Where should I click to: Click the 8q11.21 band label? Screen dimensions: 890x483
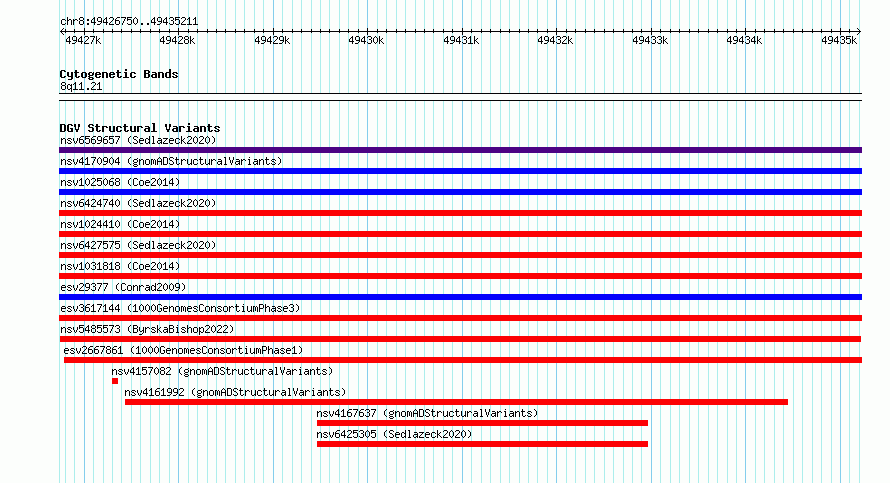tap(81, 87)
